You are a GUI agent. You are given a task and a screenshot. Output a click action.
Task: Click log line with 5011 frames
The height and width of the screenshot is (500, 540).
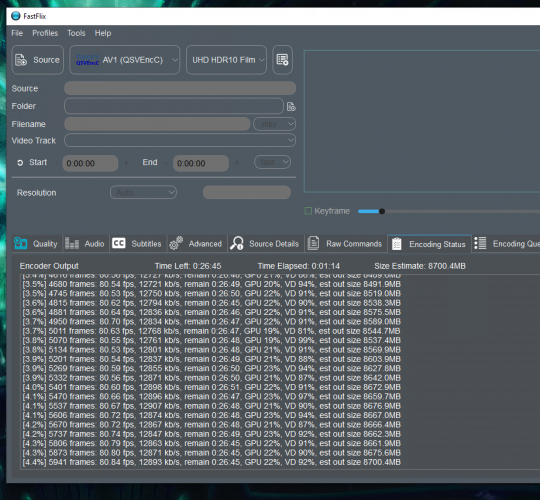(x=211, y=331)
